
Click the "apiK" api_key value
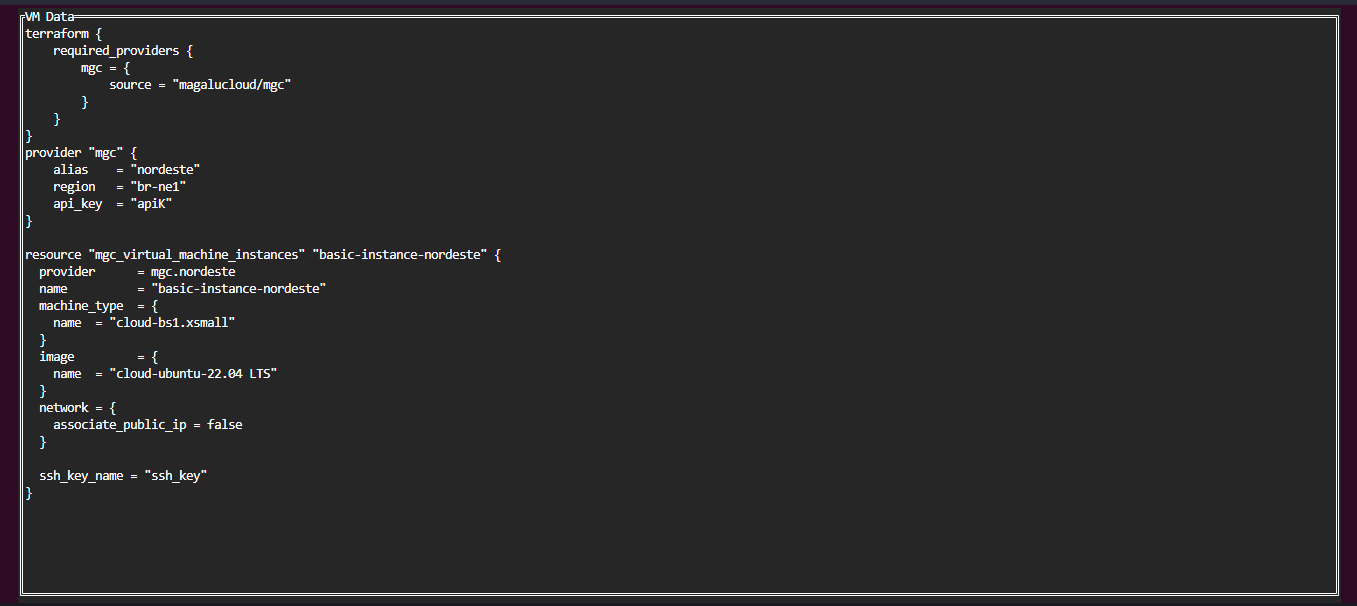[158, 203]
